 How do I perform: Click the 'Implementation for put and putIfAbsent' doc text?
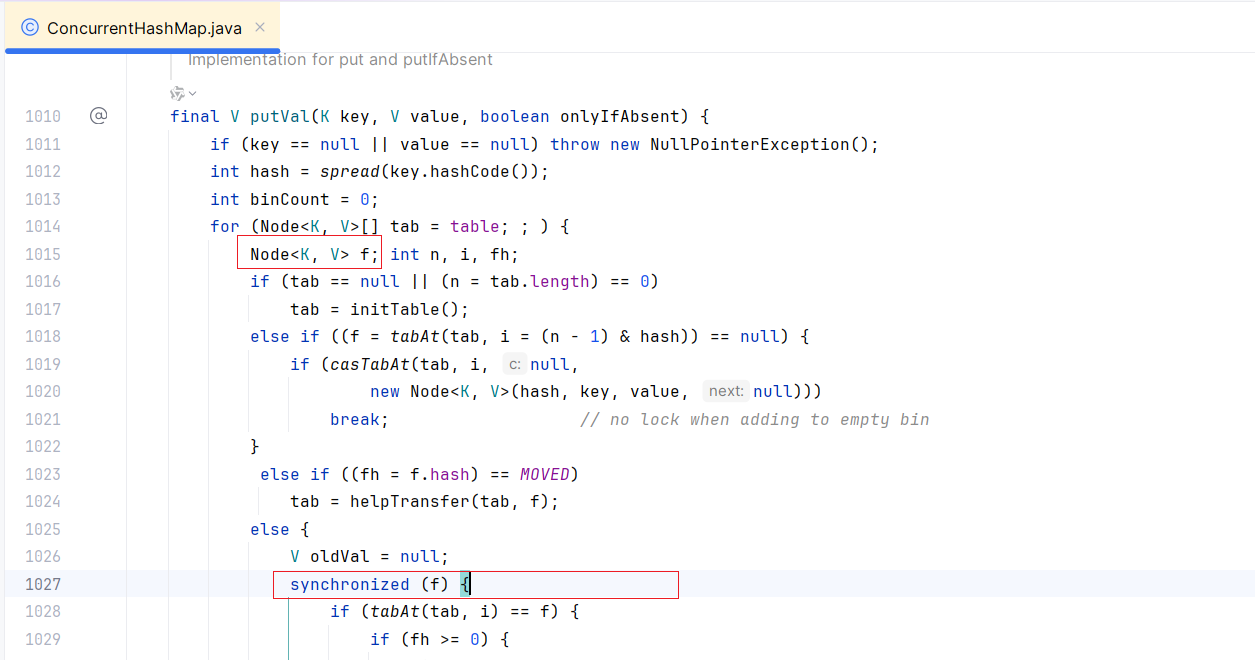(340, 60)
